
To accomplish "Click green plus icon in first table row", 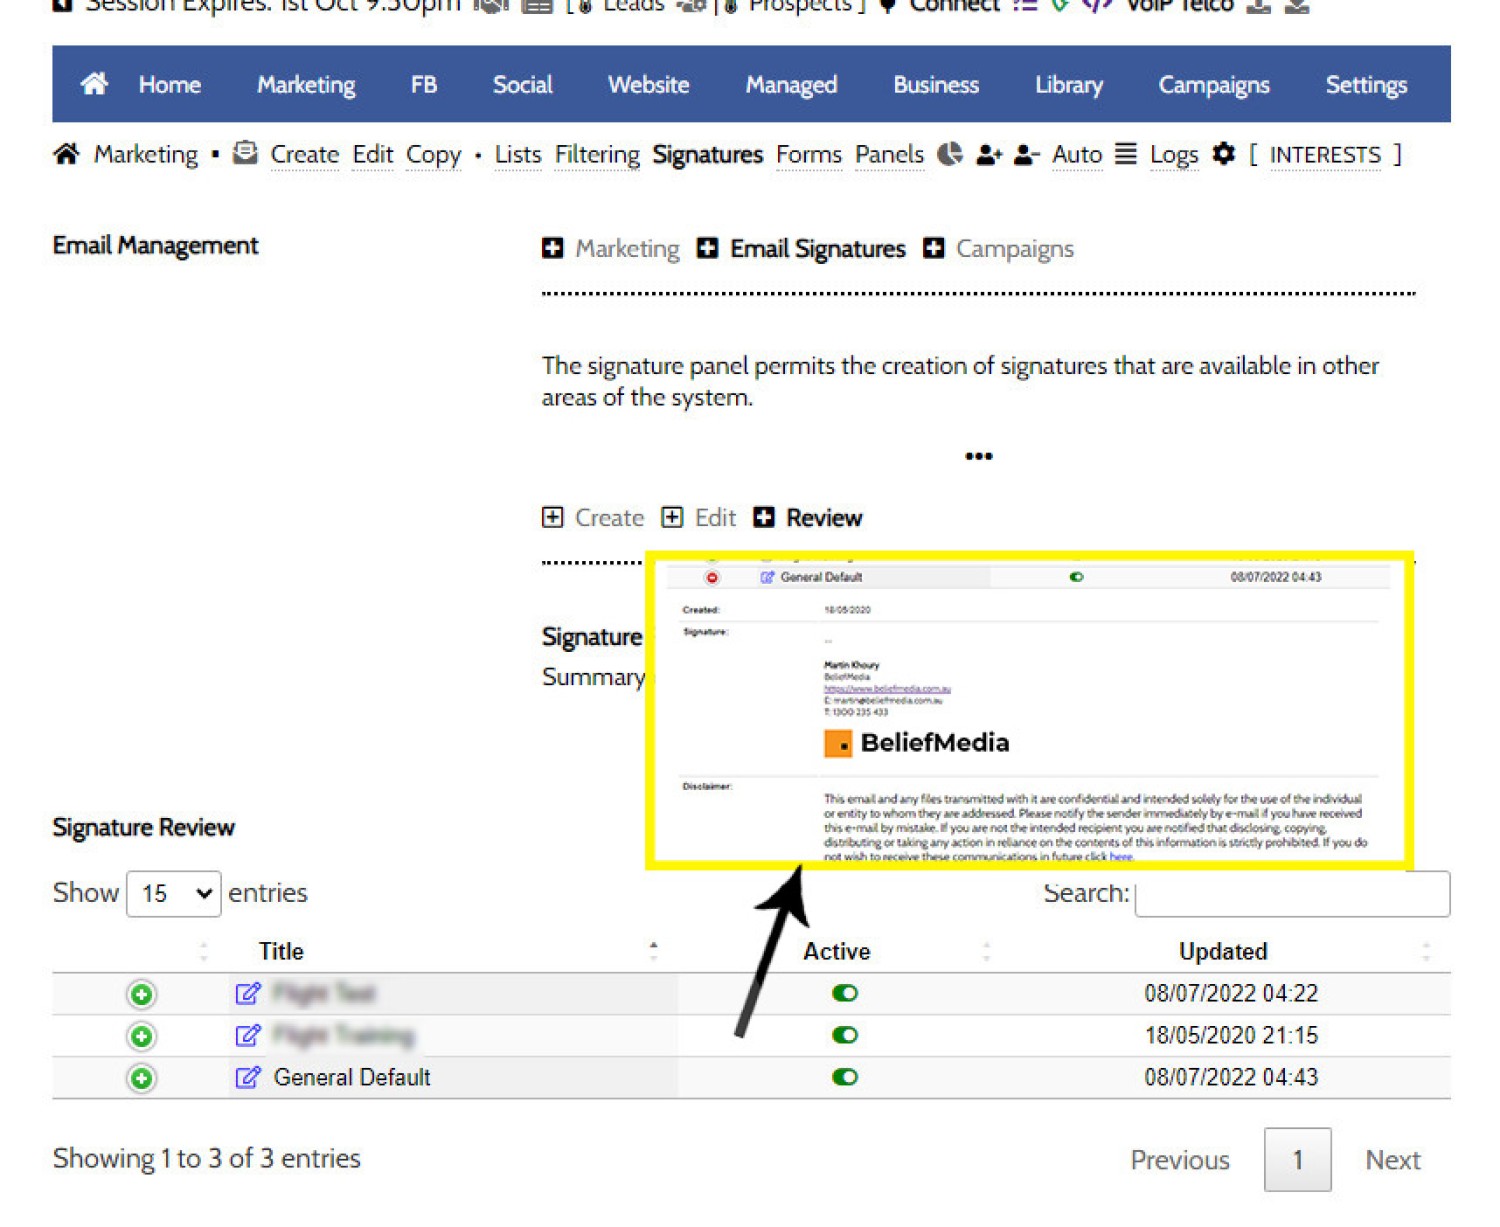I will 141,994.
